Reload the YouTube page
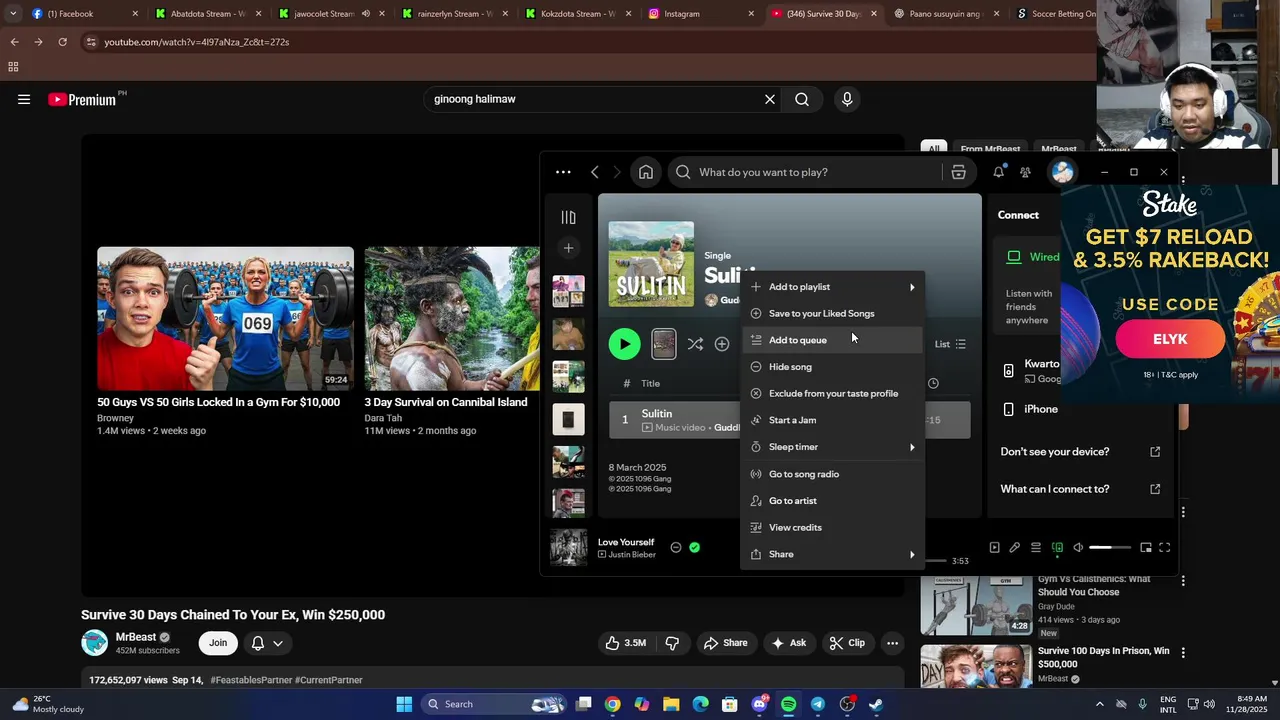Viewport: 1280px width, 720px height. 62,42
